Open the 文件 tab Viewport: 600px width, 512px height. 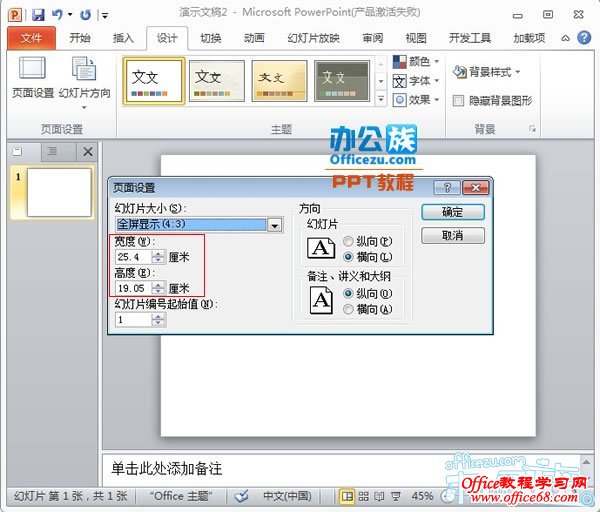(31, 38)
